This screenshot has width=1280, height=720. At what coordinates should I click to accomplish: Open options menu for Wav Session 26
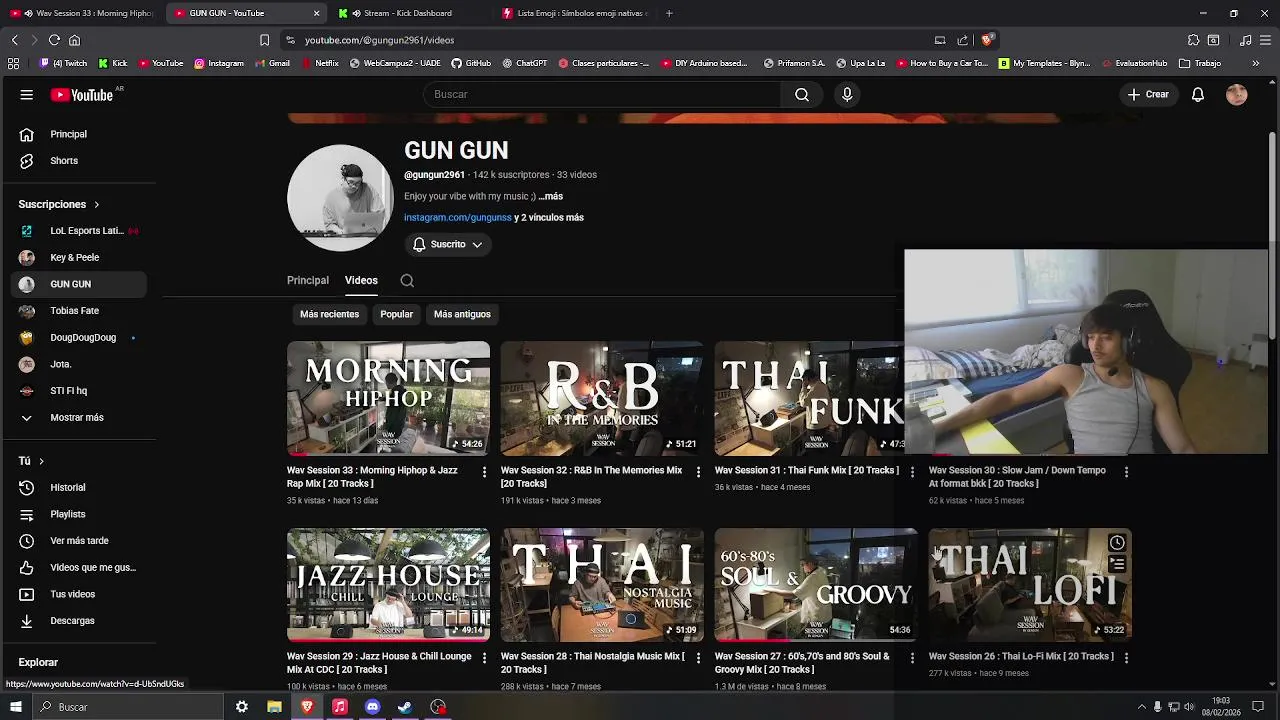(x=1126, y=658)
